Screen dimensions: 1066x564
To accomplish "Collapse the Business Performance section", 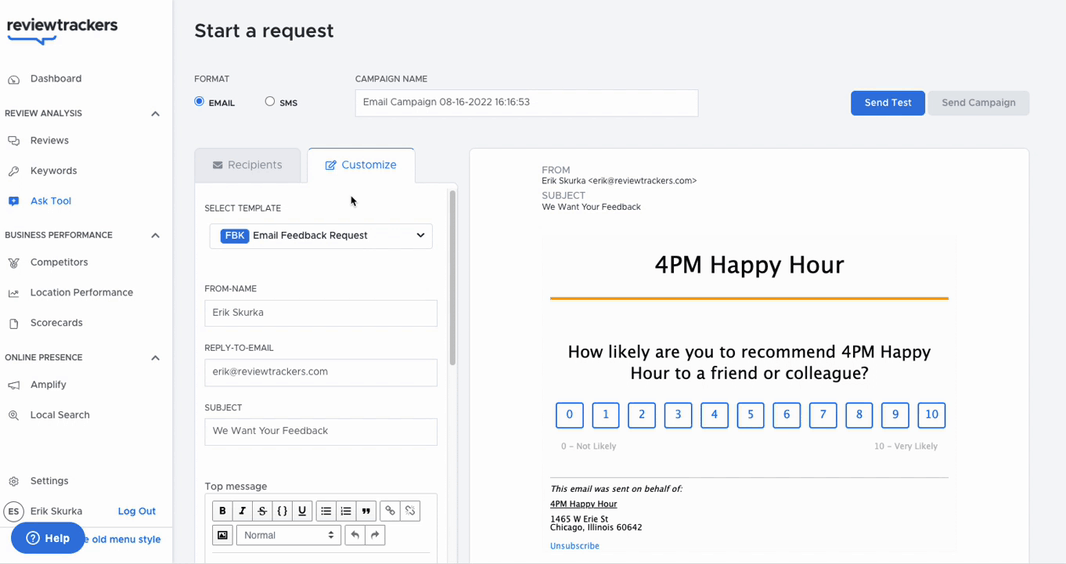I will (x=155, y=235).
